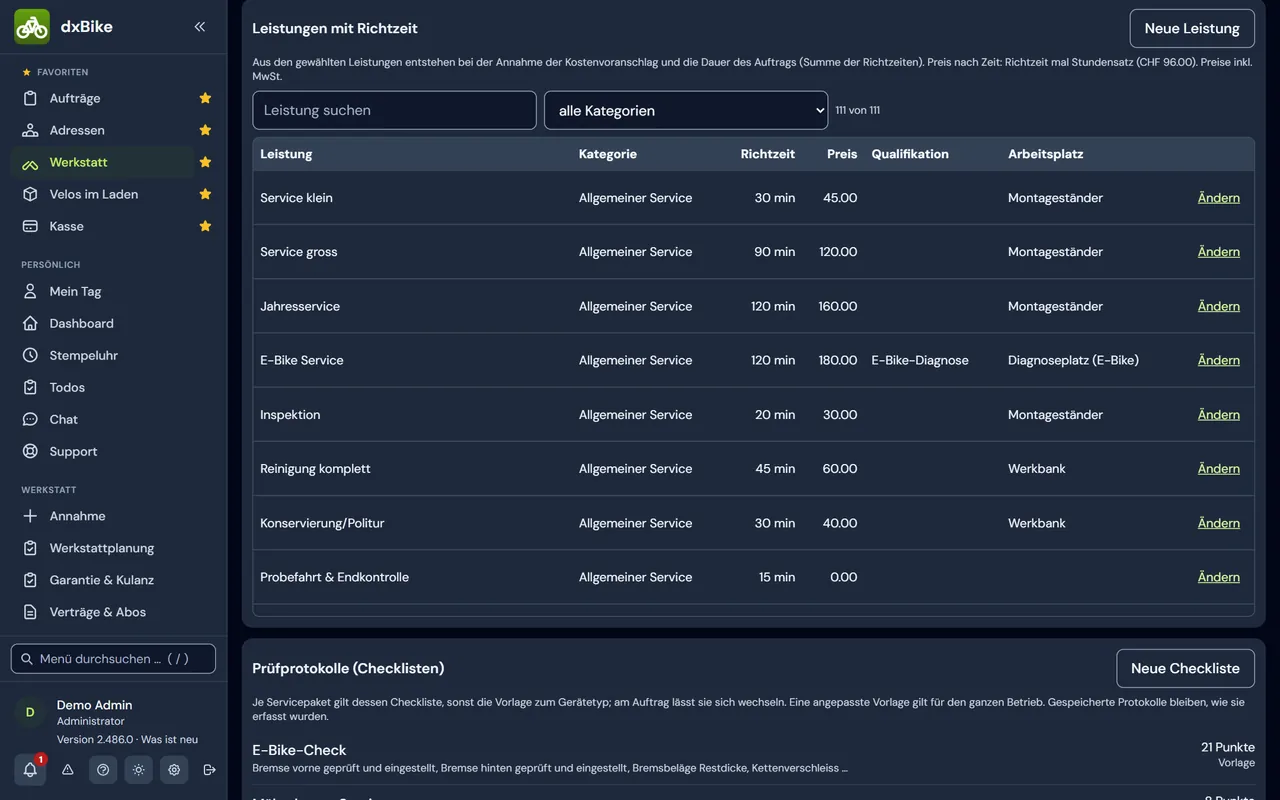Click the cube icon beside Velos im Laden
The width and height of the screenshot is (1280, 800).
coord(30,194)
